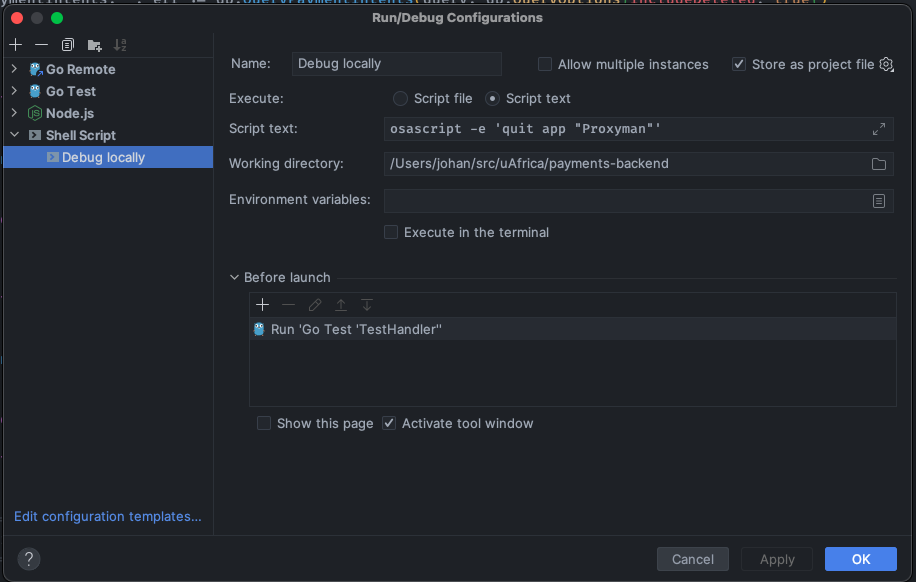
Task: Click the Shell Script type icon
Action: [x=35, y=136]
